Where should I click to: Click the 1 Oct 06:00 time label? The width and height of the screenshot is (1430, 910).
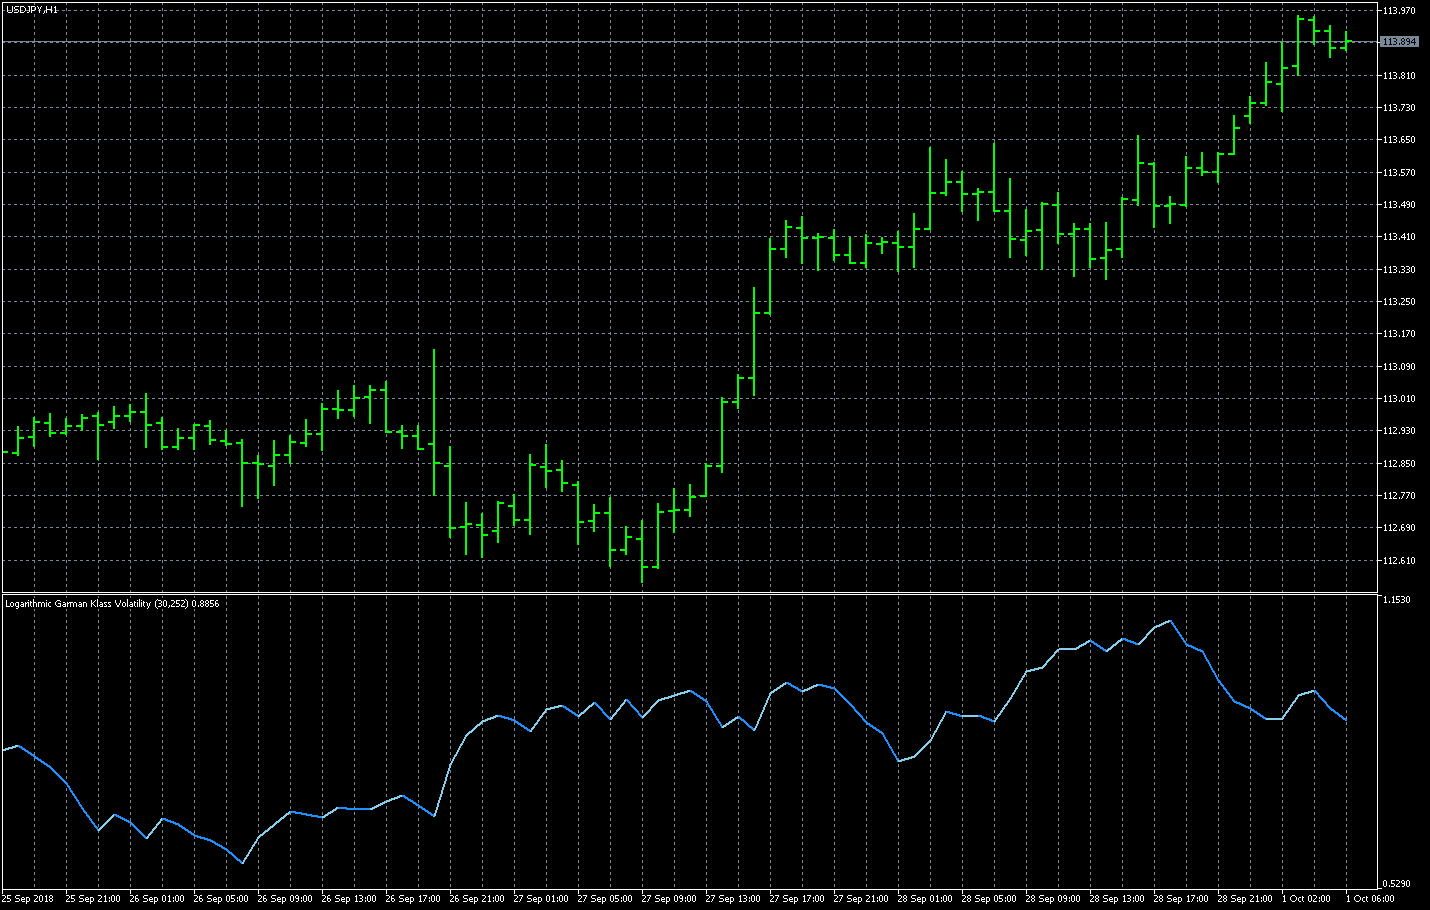point(1369,899)
